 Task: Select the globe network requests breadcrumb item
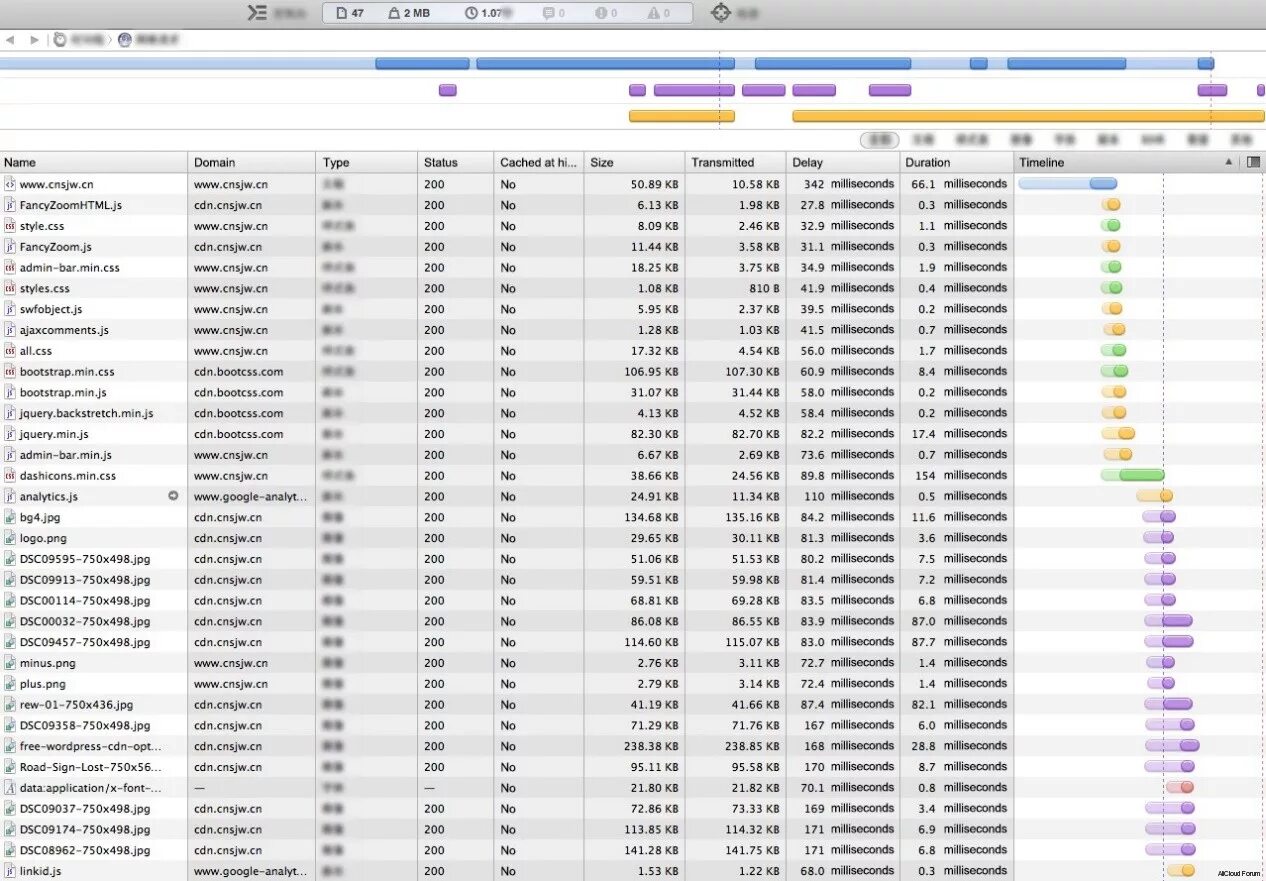[148, 40]
